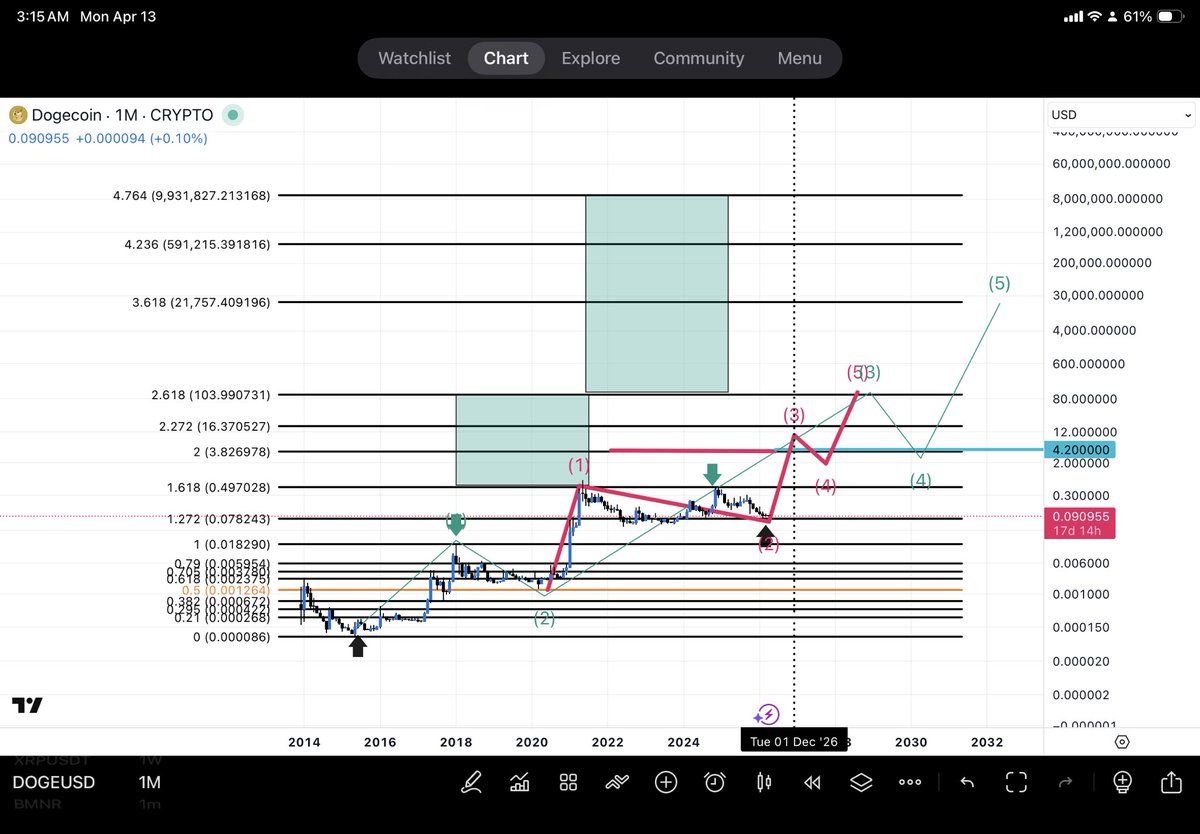Click 2030 on the time axis
Image resolution: width=1200 pixels, height=834 pixels.
click(x=911, y=742)
